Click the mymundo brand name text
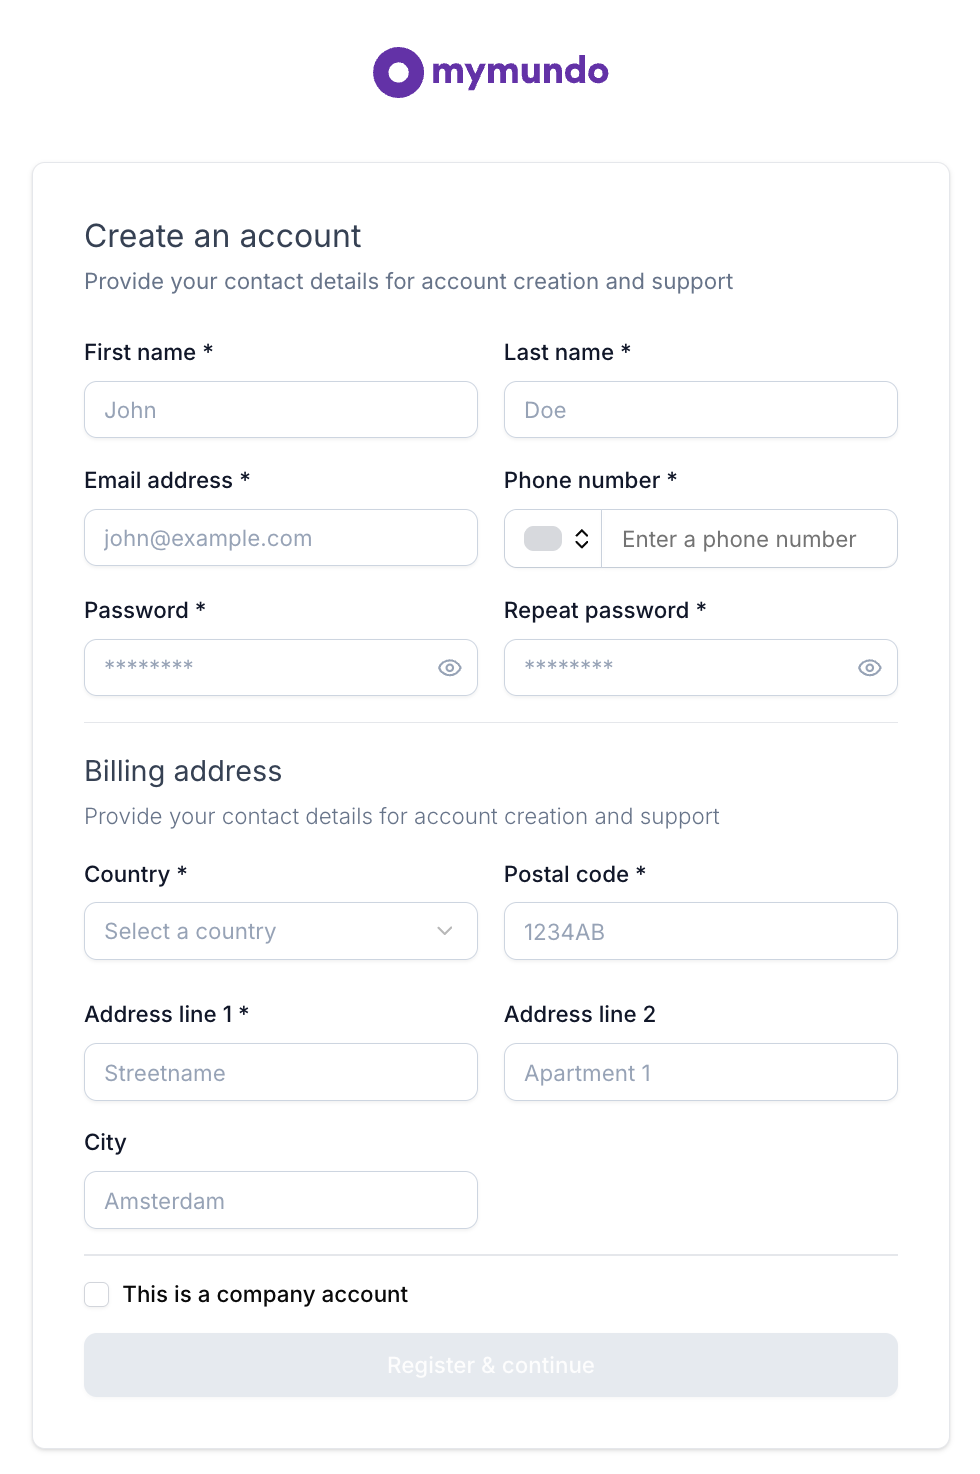 (520, 72)
